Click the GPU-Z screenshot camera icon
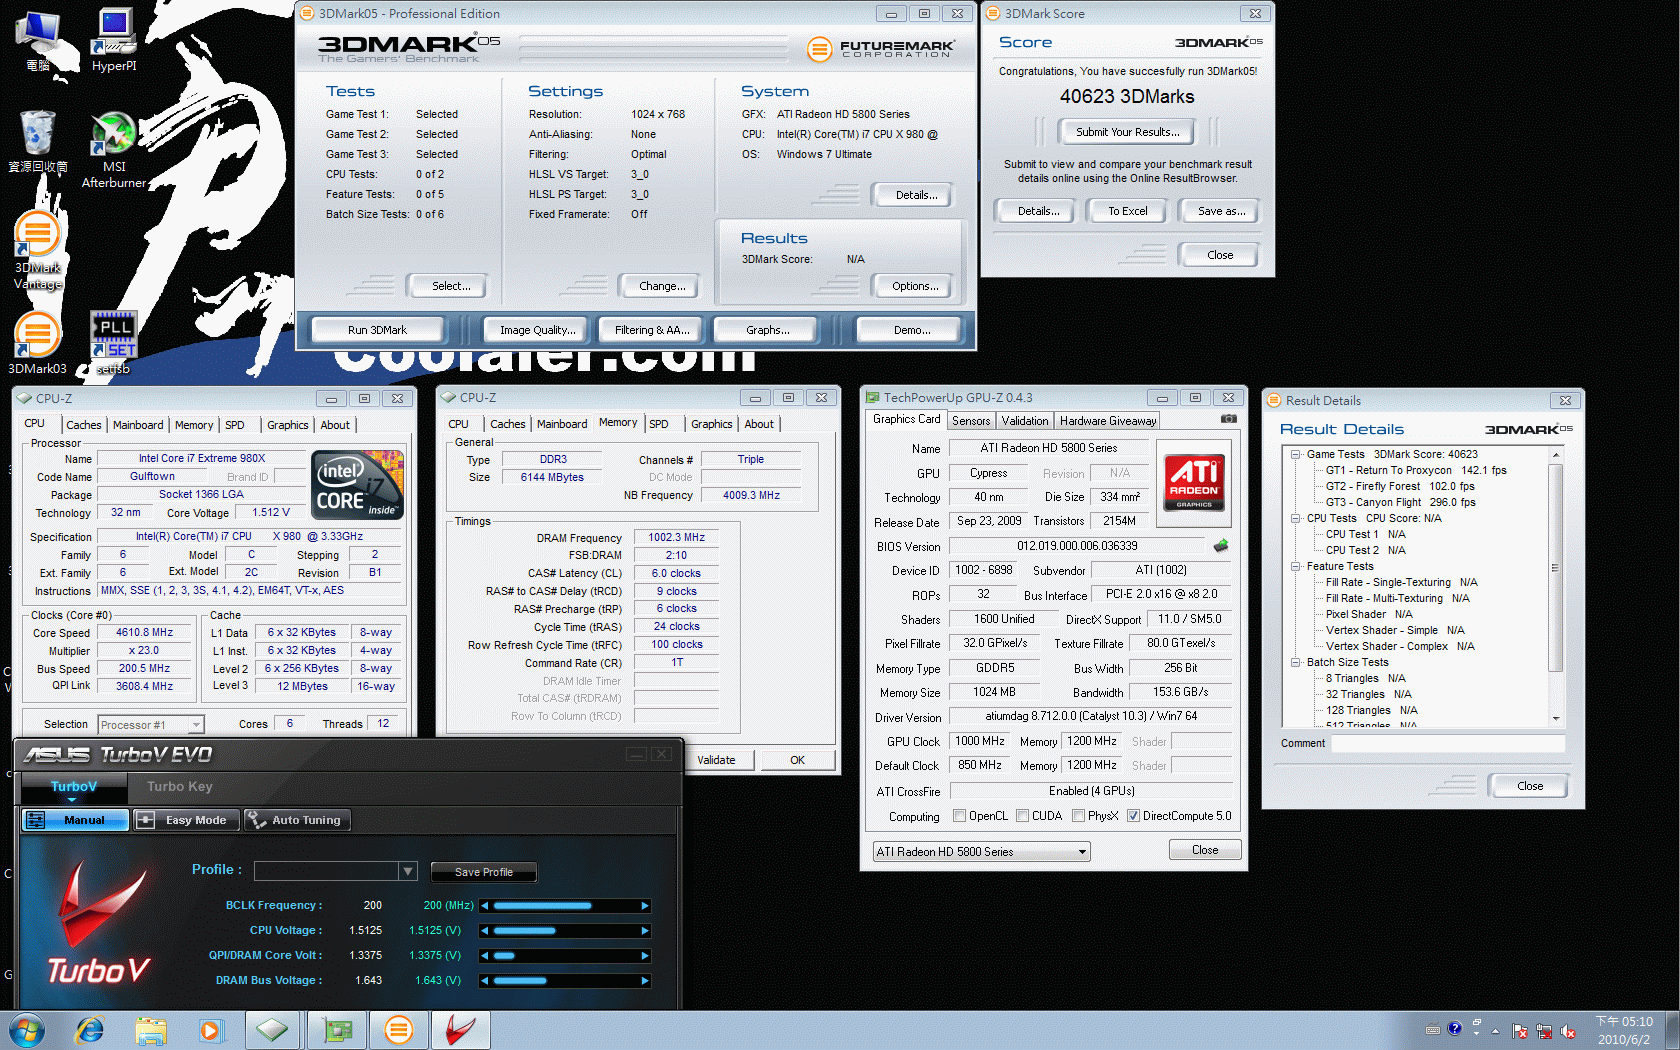The image size is (1680, 1050). coord(1229,419)
